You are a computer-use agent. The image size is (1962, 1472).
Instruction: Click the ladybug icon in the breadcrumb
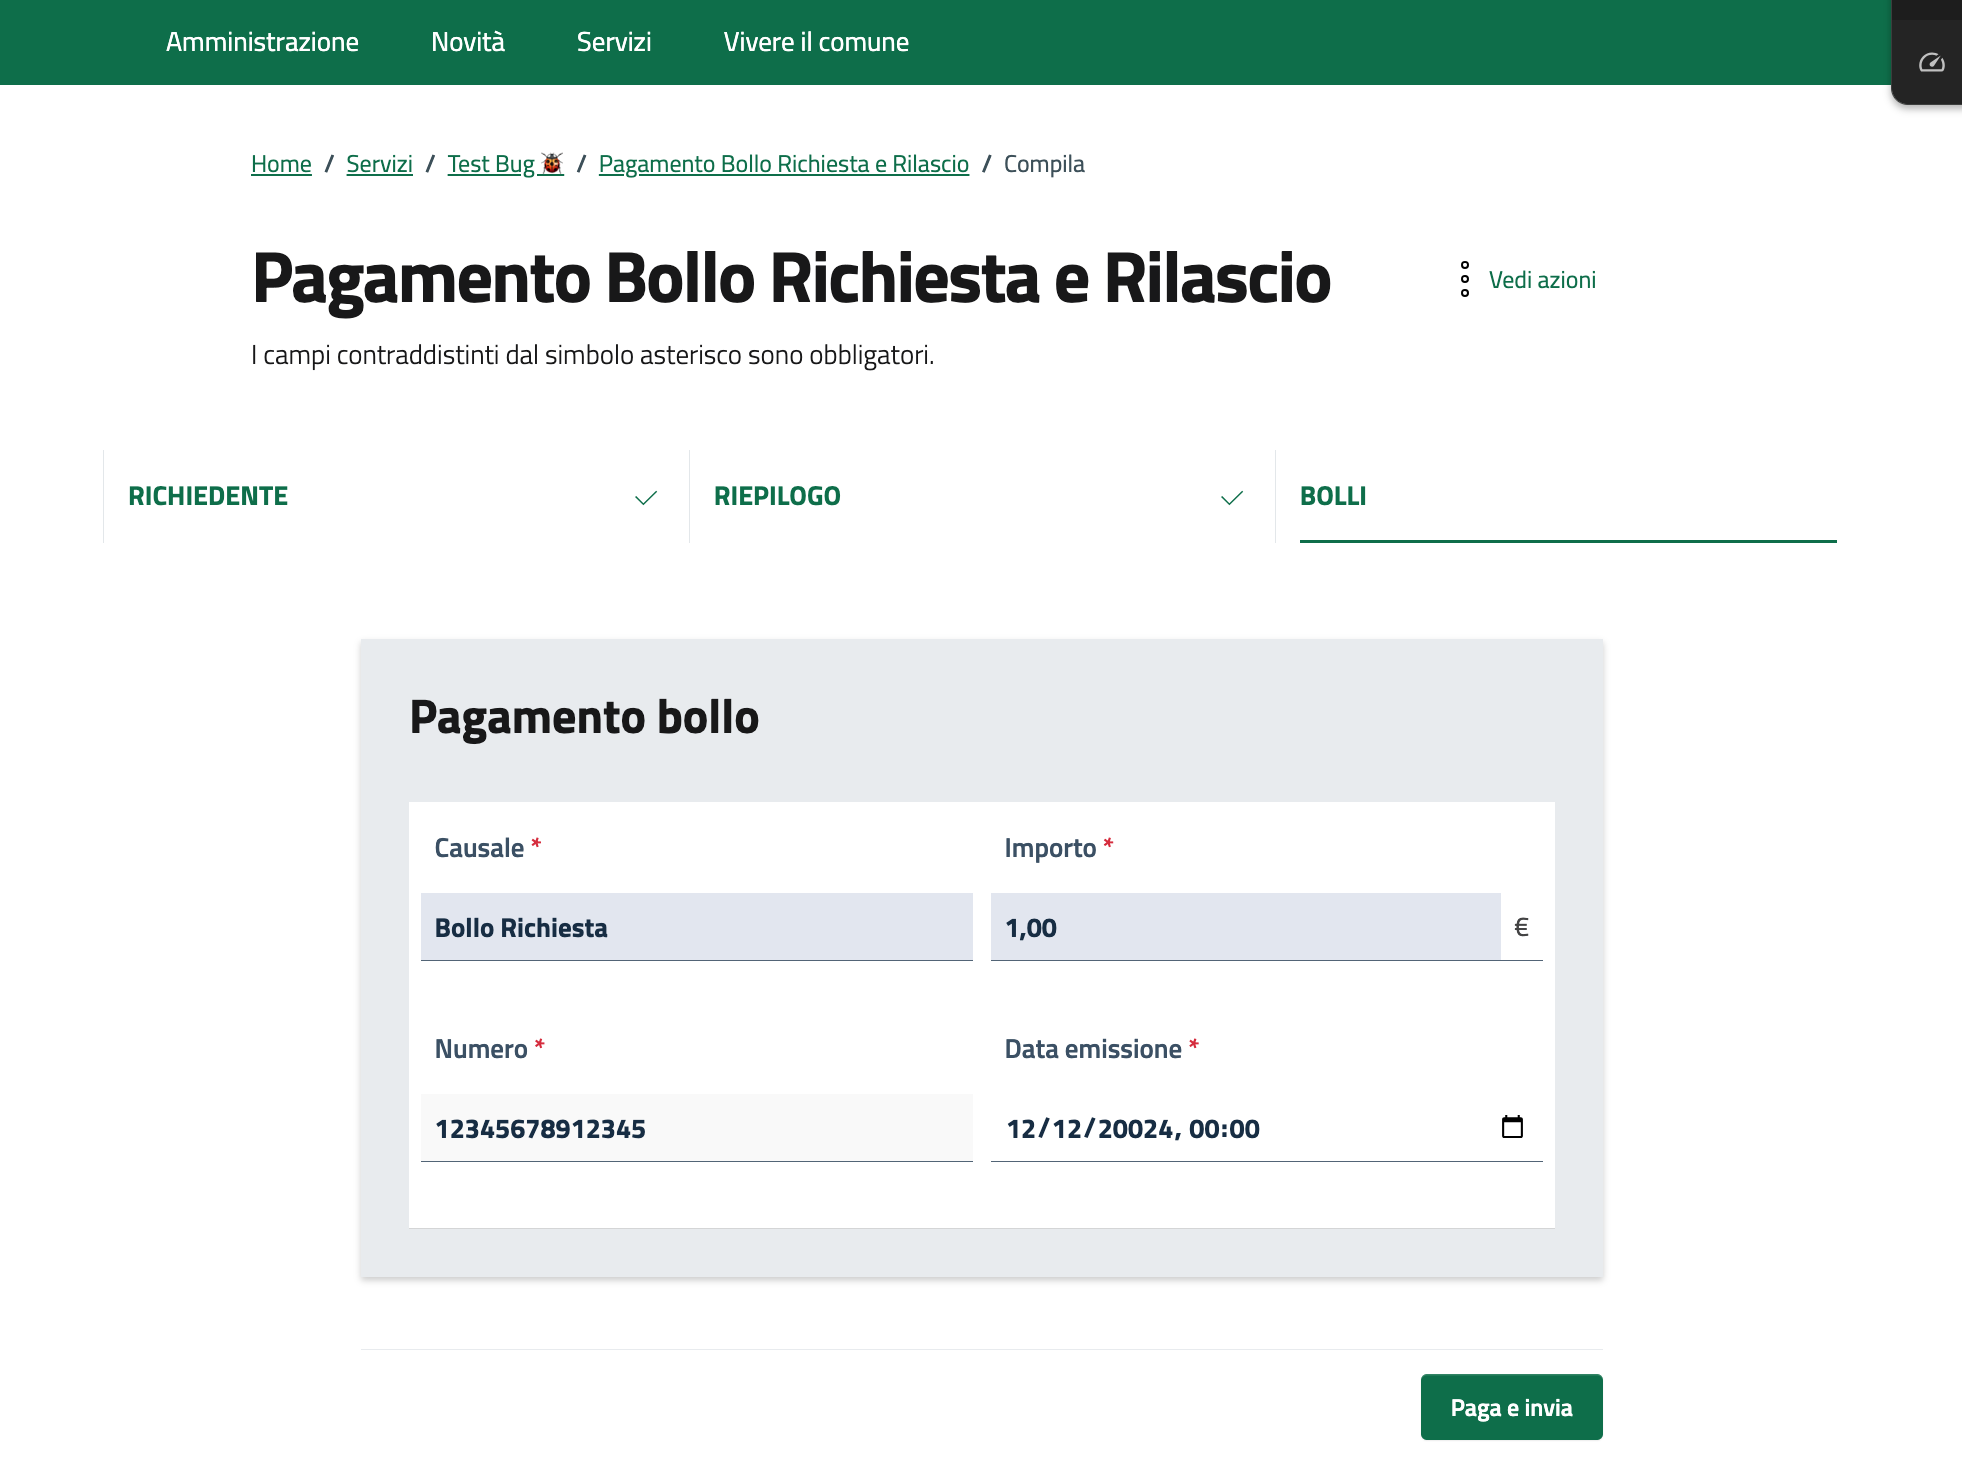552,163
